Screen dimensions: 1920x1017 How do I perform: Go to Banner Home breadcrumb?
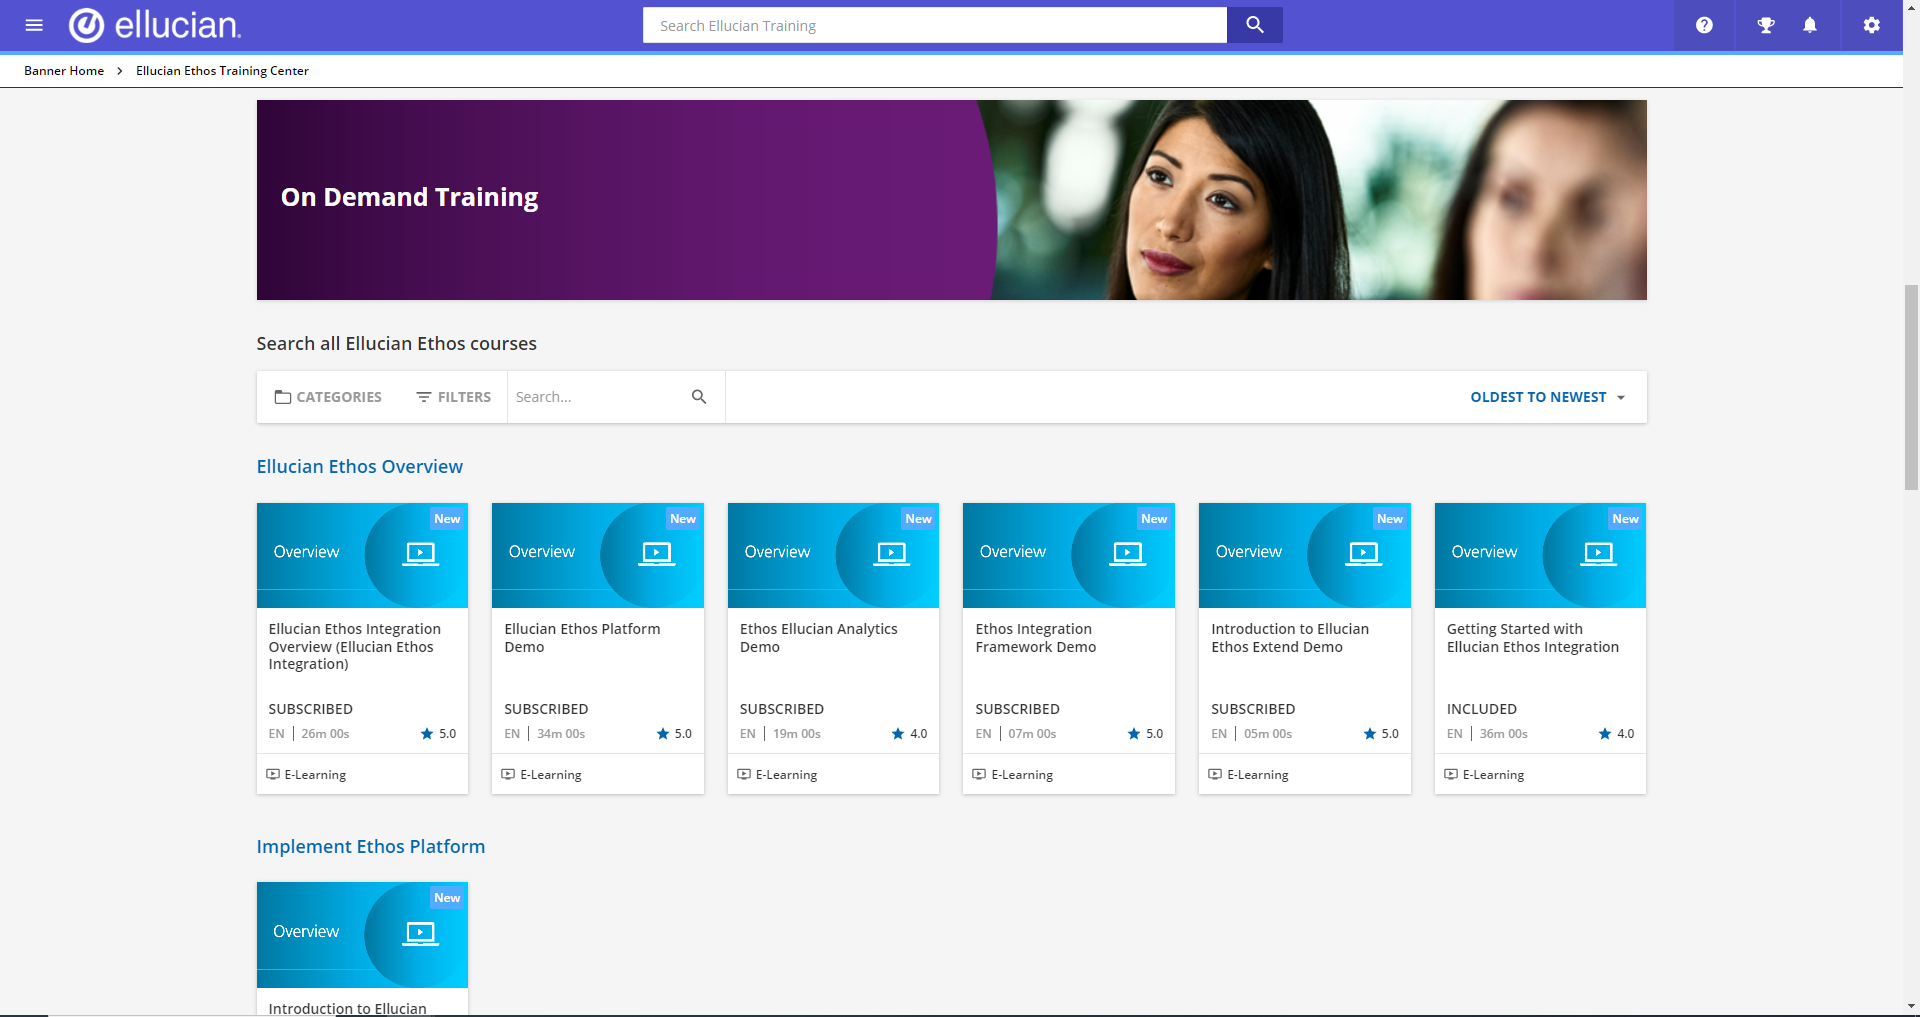click(64, 71)
